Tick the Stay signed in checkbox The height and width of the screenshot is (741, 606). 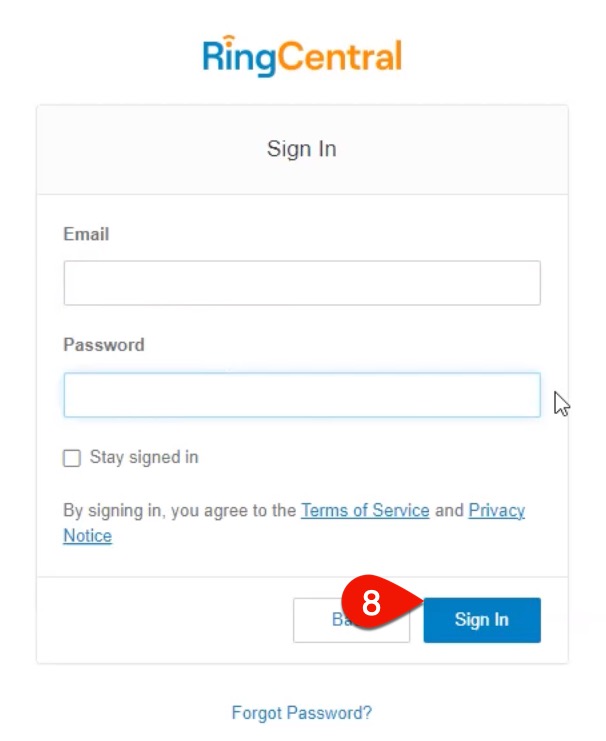[72, 458]
